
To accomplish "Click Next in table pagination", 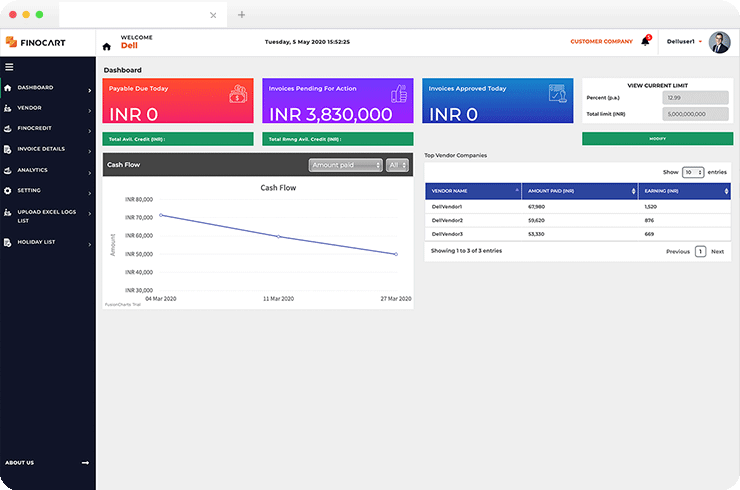I will tap(717, 252).
